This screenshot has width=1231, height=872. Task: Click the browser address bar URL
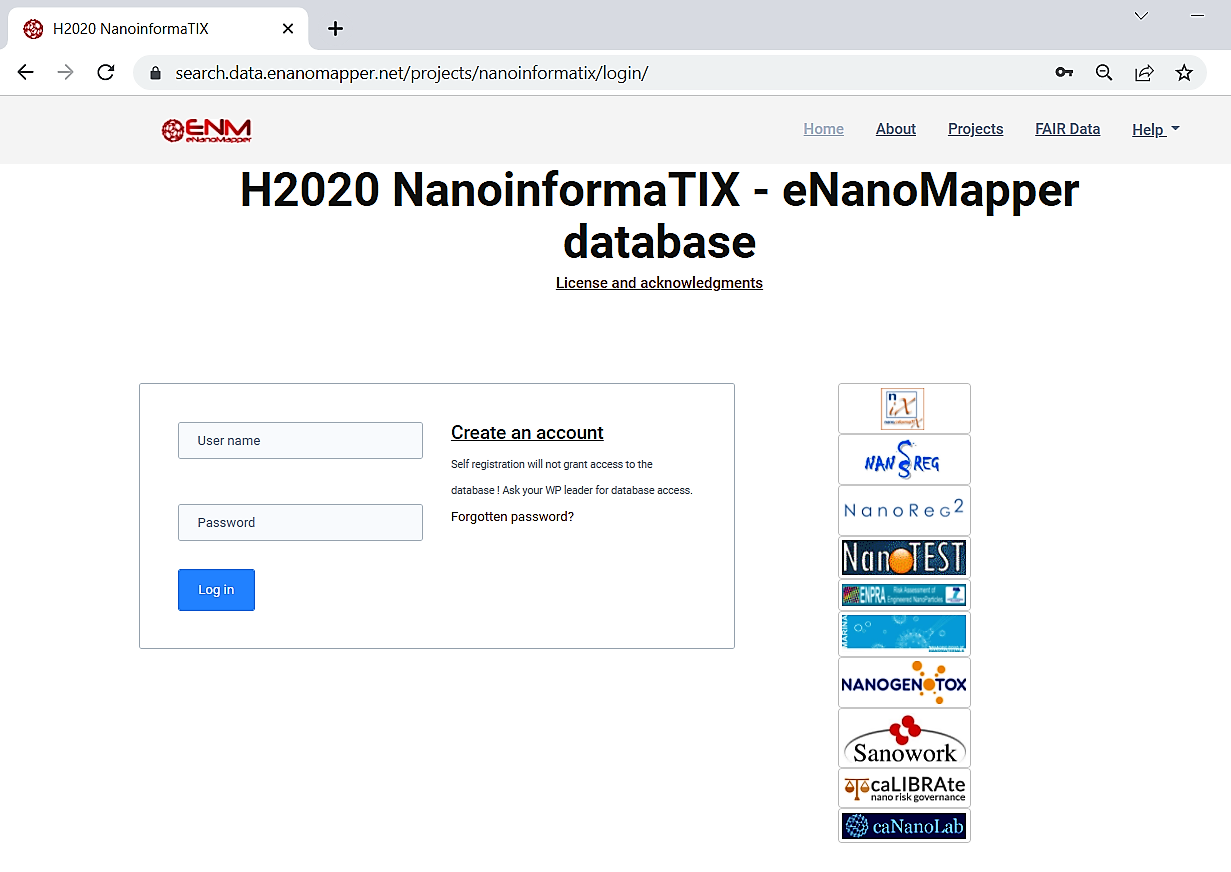tap(412, 73)
